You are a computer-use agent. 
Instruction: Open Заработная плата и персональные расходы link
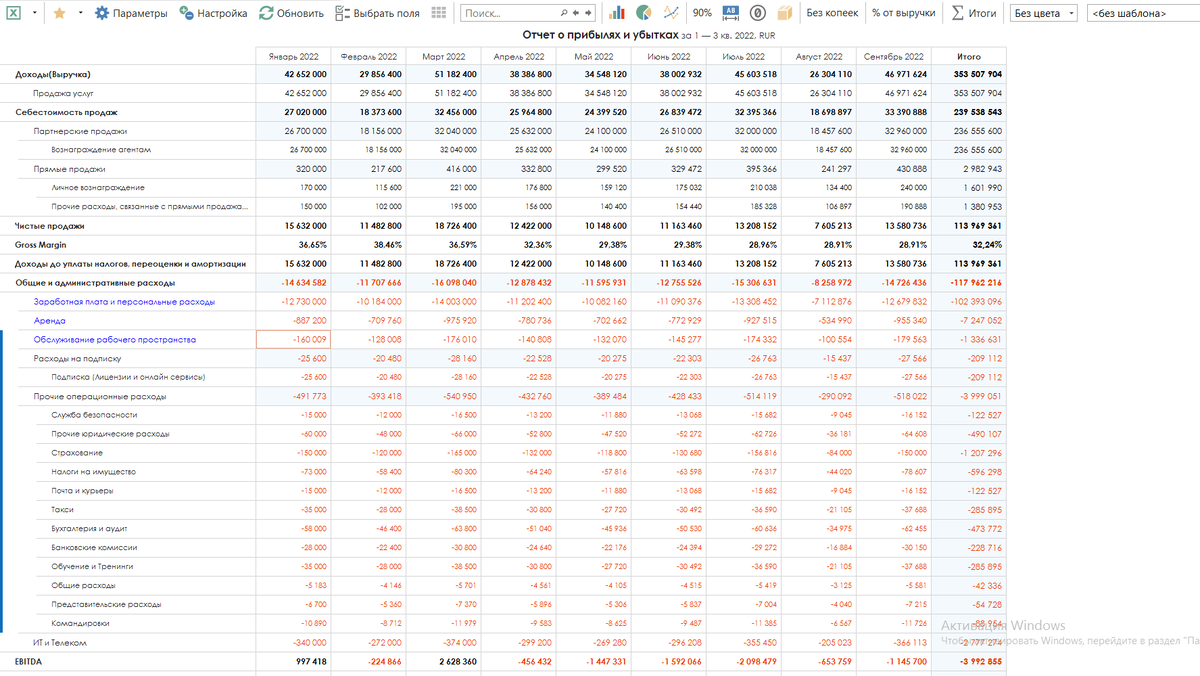point(124,302)
